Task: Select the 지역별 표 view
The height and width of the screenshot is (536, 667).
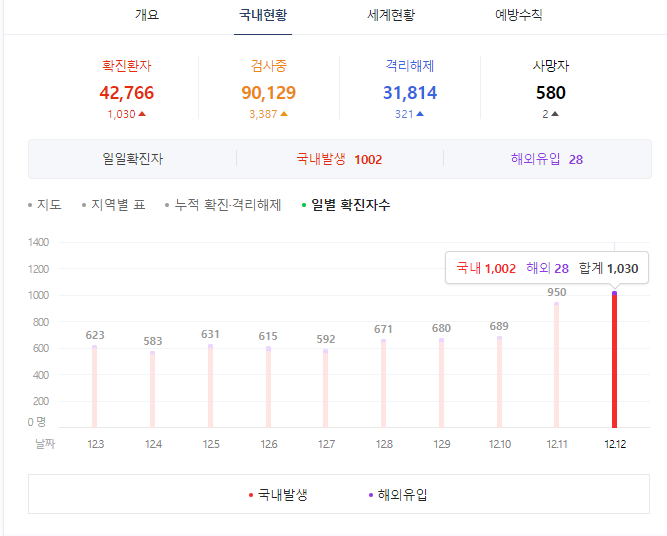Action: 114,205
